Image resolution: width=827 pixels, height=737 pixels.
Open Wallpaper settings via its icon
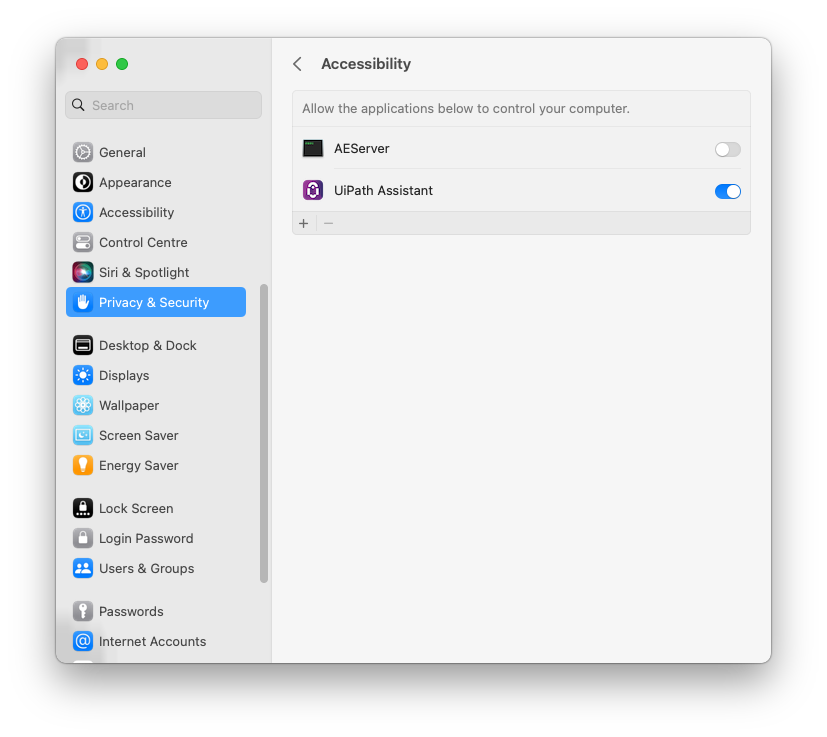point(83,405)
